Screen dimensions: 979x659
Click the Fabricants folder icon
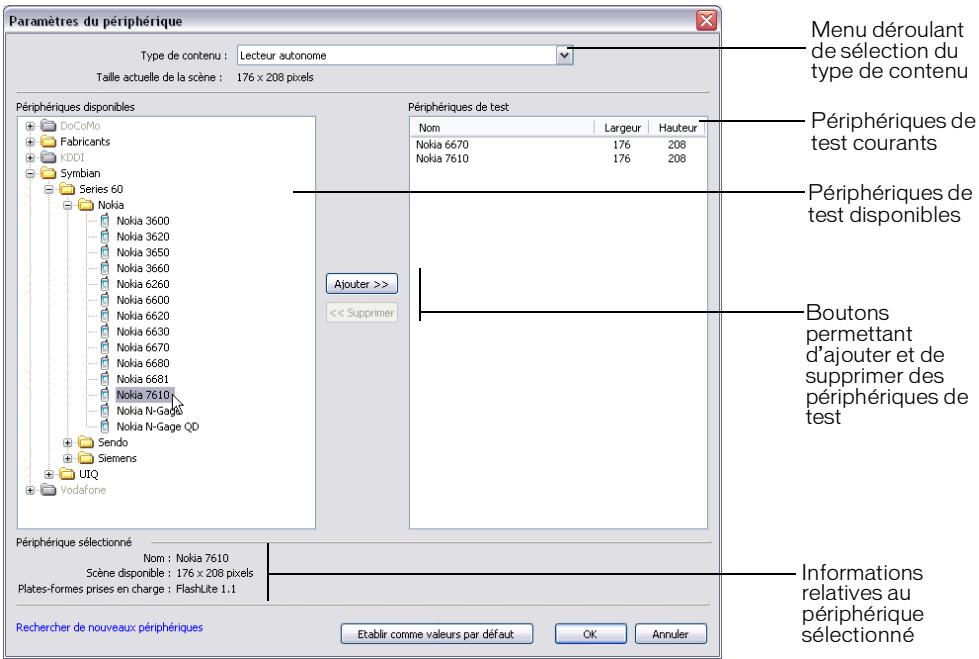(49, 142)
